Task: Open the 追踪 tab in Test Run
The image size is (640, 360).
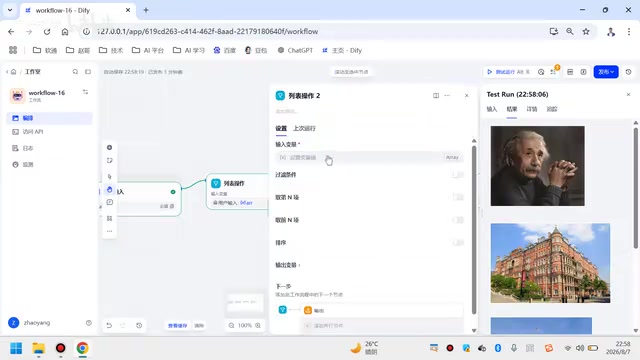Action: pos(552,109)
